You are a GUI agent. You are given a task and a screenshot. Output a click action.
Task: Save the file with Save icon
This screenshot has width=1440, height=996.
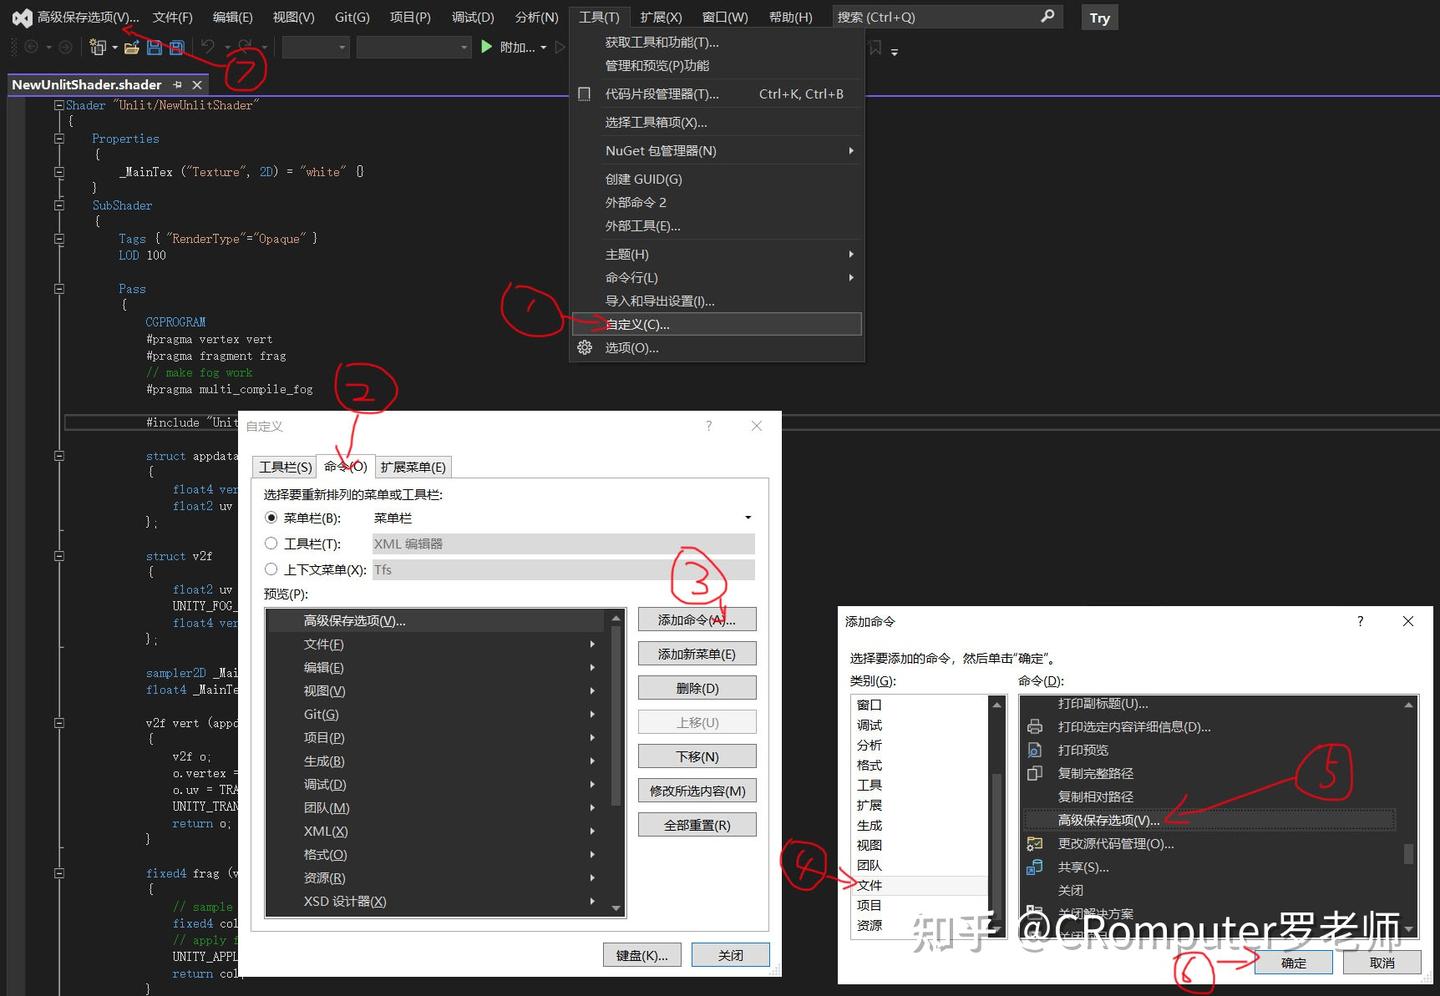coord(154,47)
